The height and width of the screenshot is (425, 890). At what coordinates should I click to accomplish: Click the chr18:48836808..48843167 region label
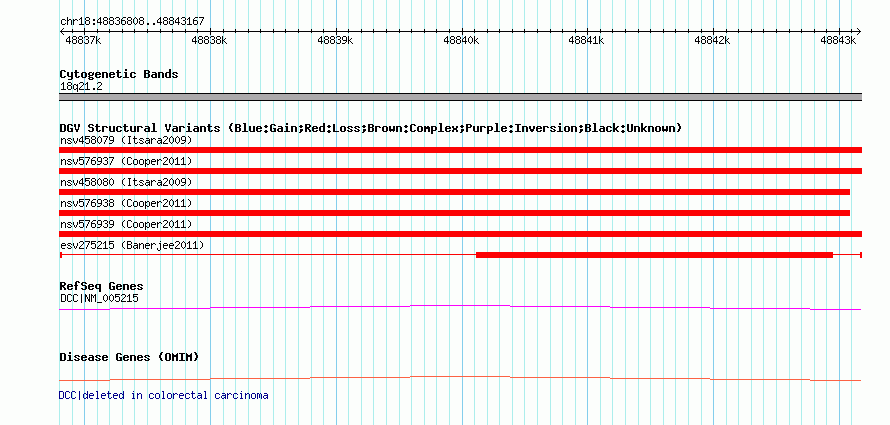pos(132,22)
